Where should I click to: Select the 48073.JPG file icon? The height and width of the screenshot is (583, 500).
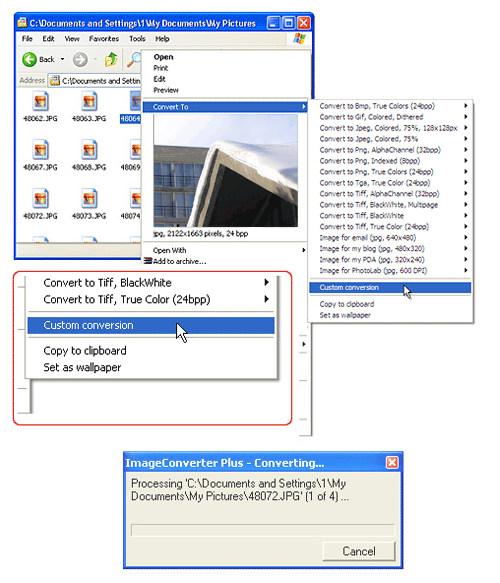coord(89,199)
